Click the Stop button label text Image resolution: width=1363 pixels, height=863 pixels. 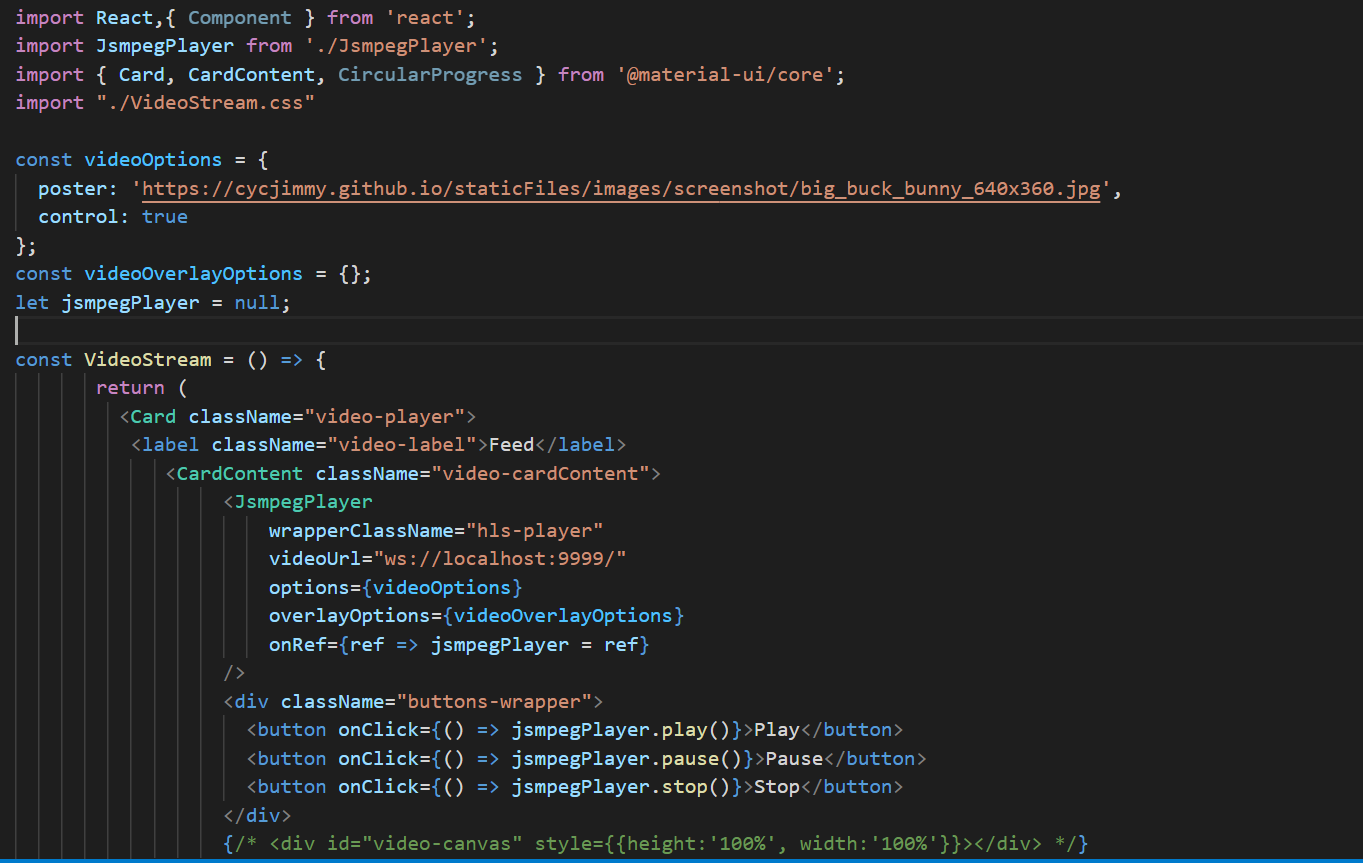click(776, 786)
